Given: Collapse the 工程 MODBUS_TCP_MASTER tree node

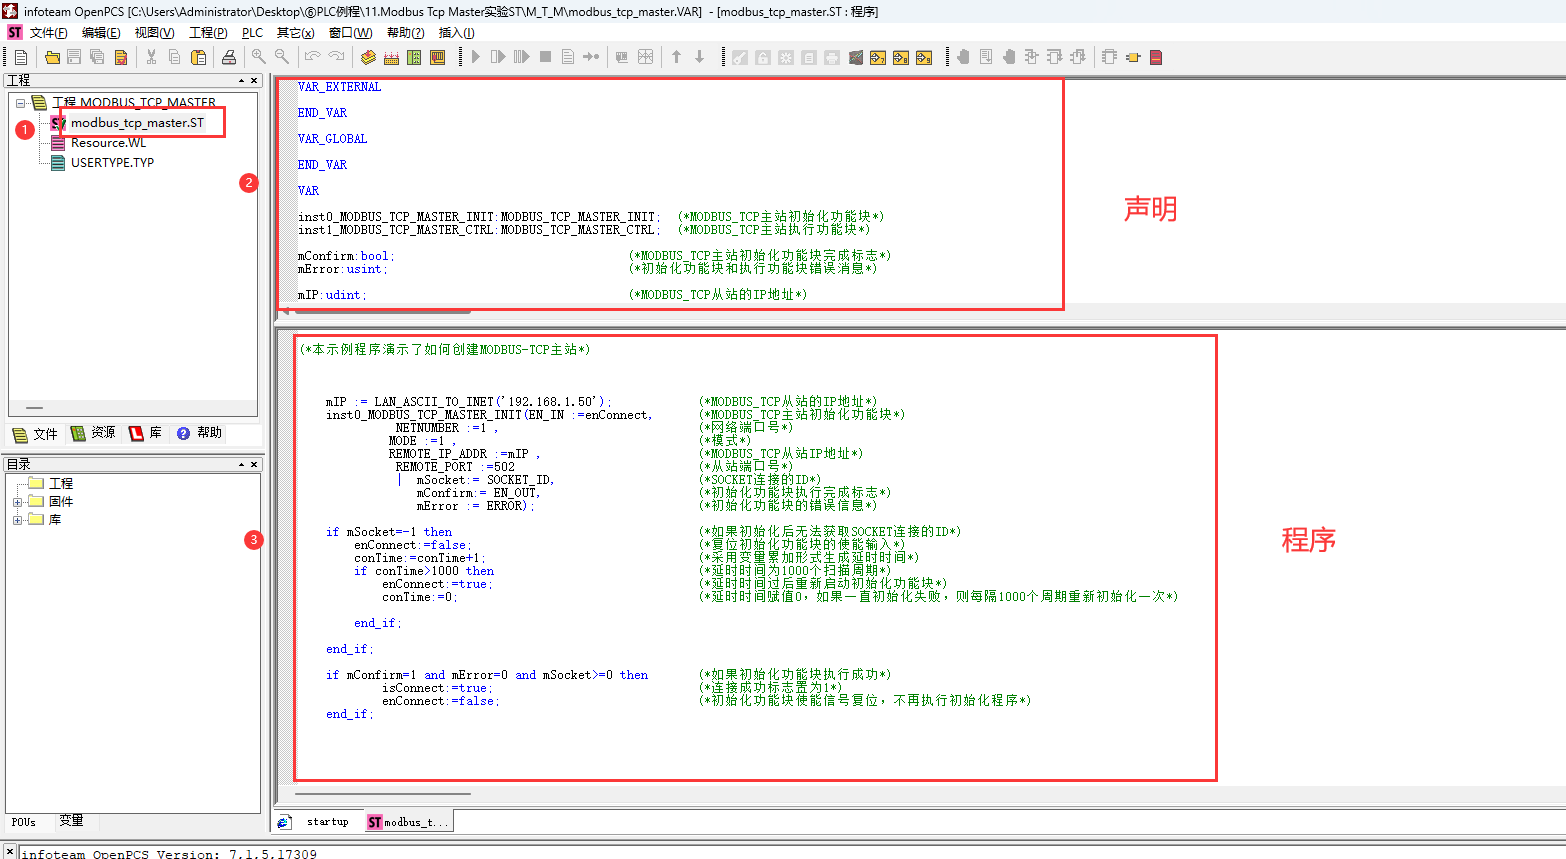Looking at the screenshot, I should tap(20, 103).
